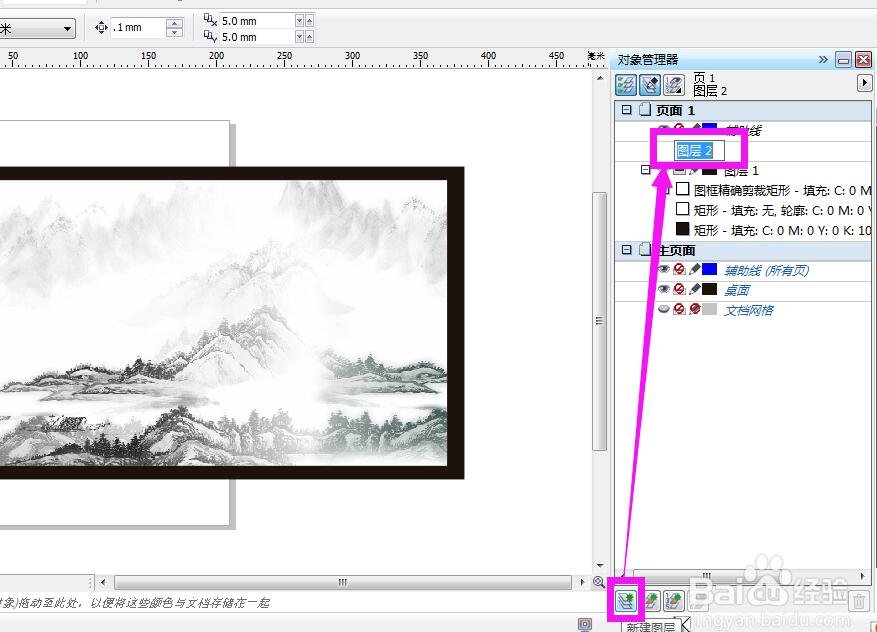Image resolution: width=877 pixels, height=632 pixels.
Task: Click the New Layer button
Action: [627, 600]
